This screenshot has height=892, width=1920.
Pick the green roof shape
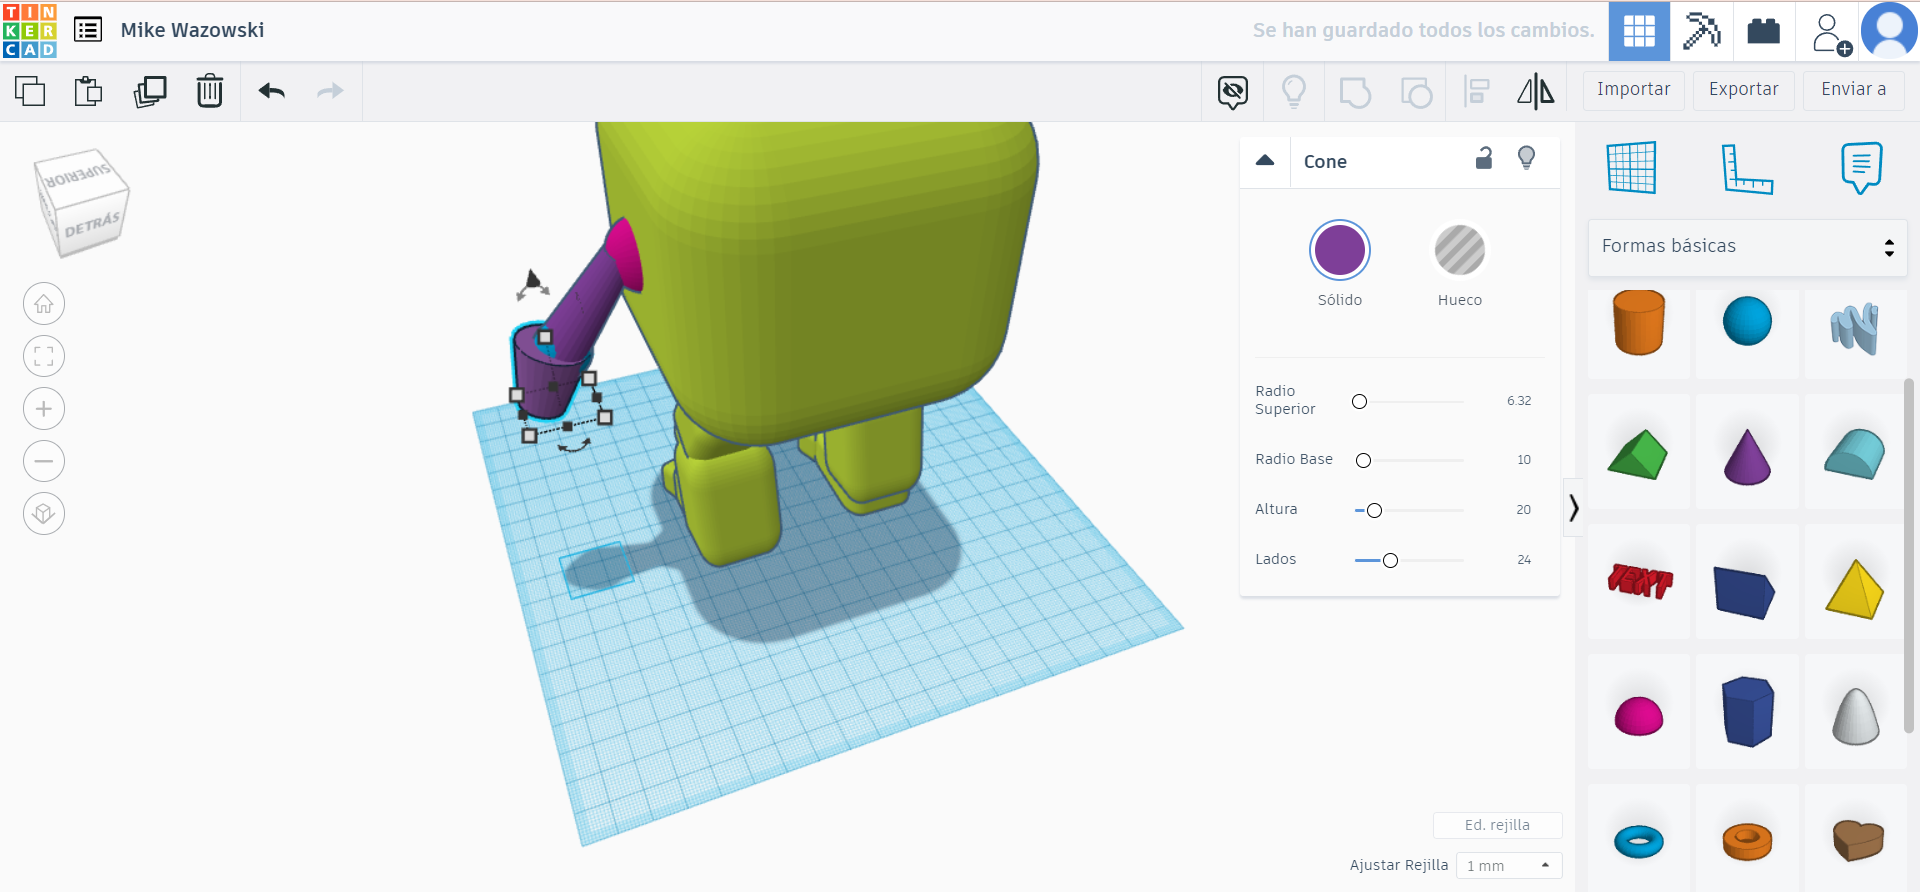(1638, 455)
